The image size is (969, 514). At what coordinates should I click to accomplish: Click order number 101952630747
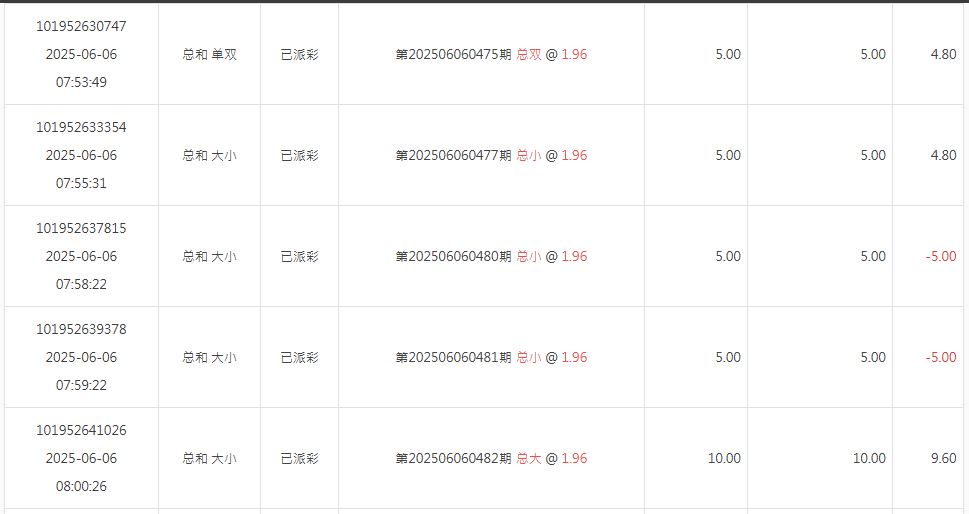81,26
